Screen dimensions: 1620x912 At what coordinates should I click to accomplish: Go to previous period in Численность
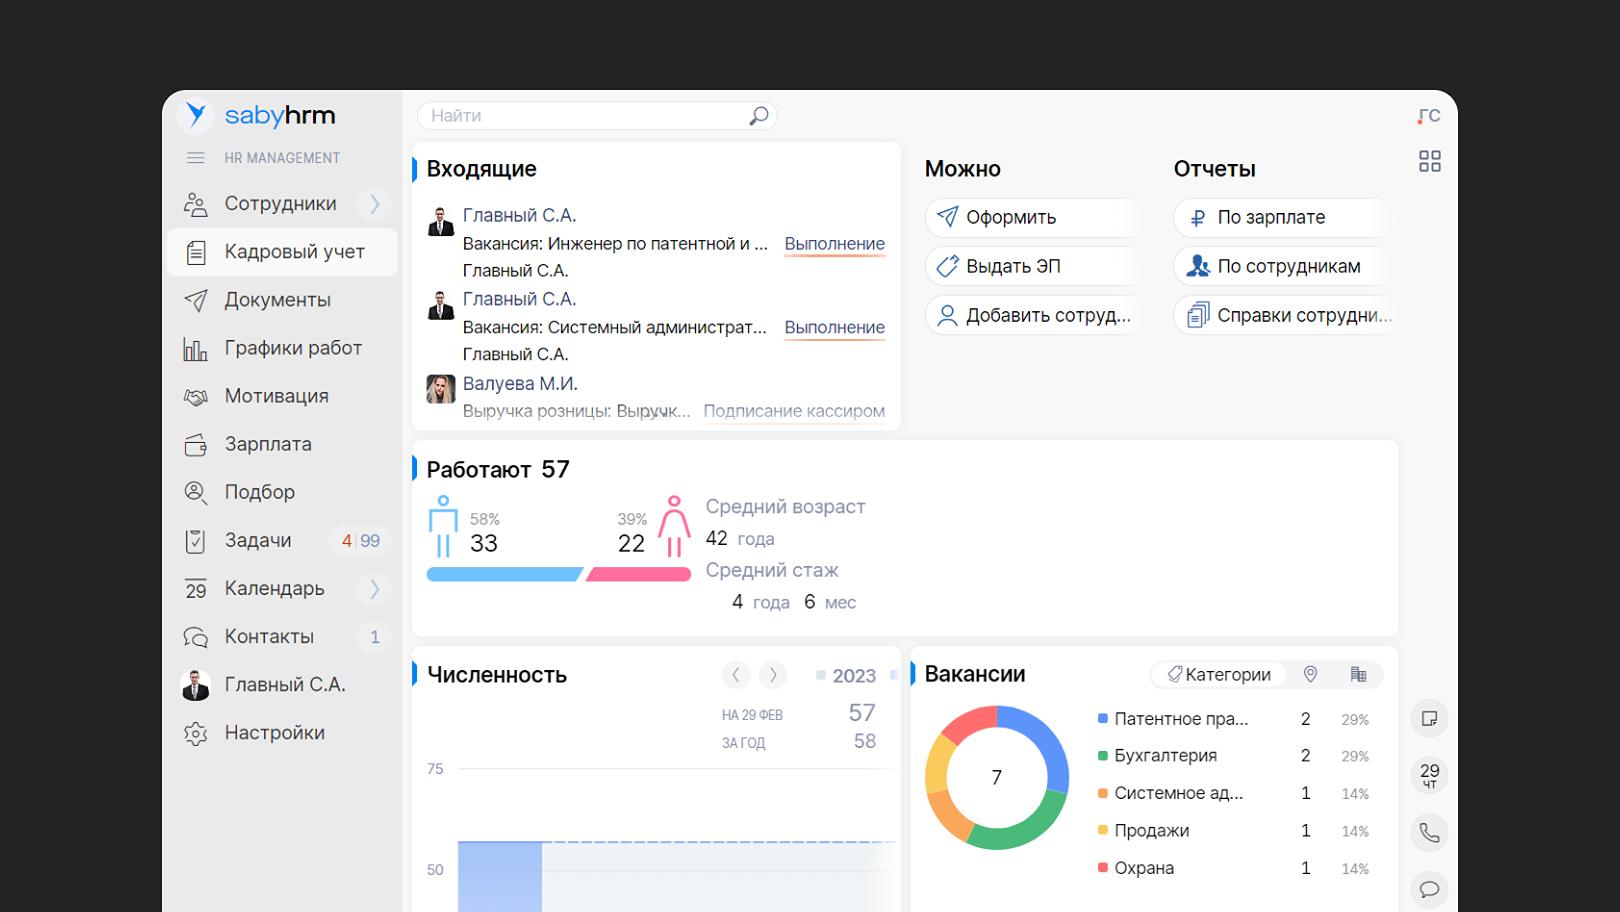736,675
